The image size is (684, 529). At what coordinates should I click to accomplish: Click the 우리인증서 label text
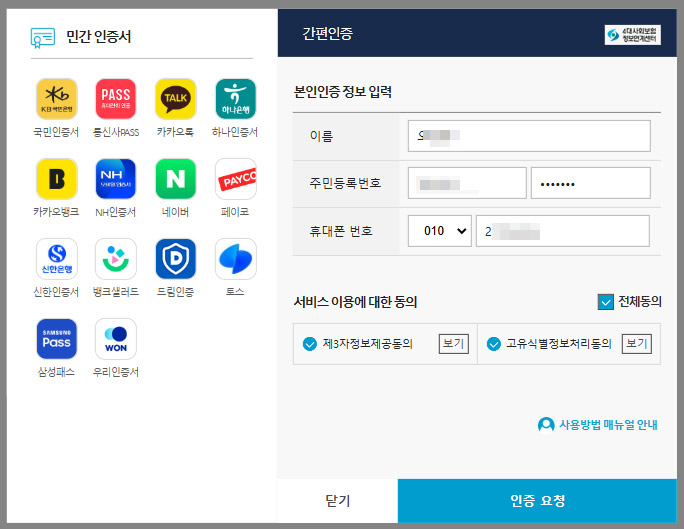(x=116, y=372)
